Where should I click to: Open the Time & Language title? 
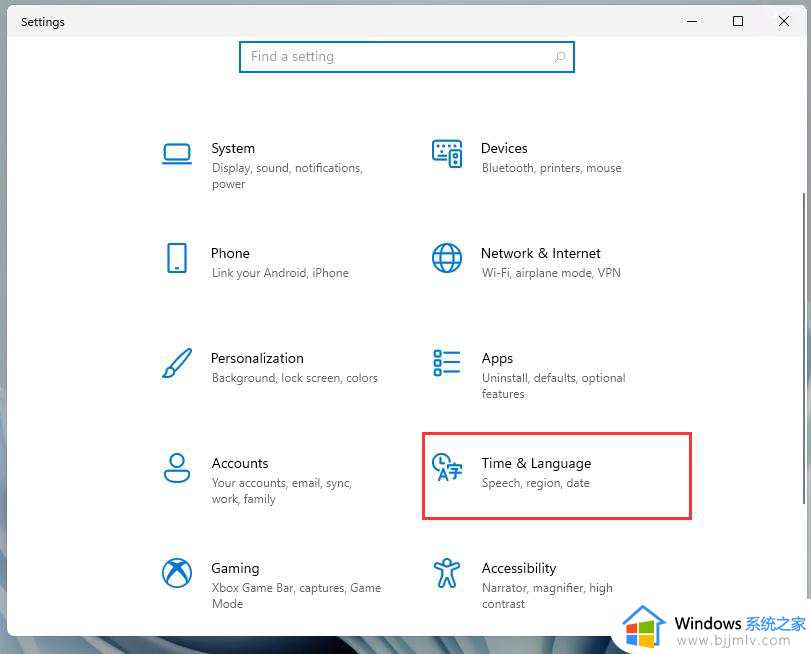(536, 464)
